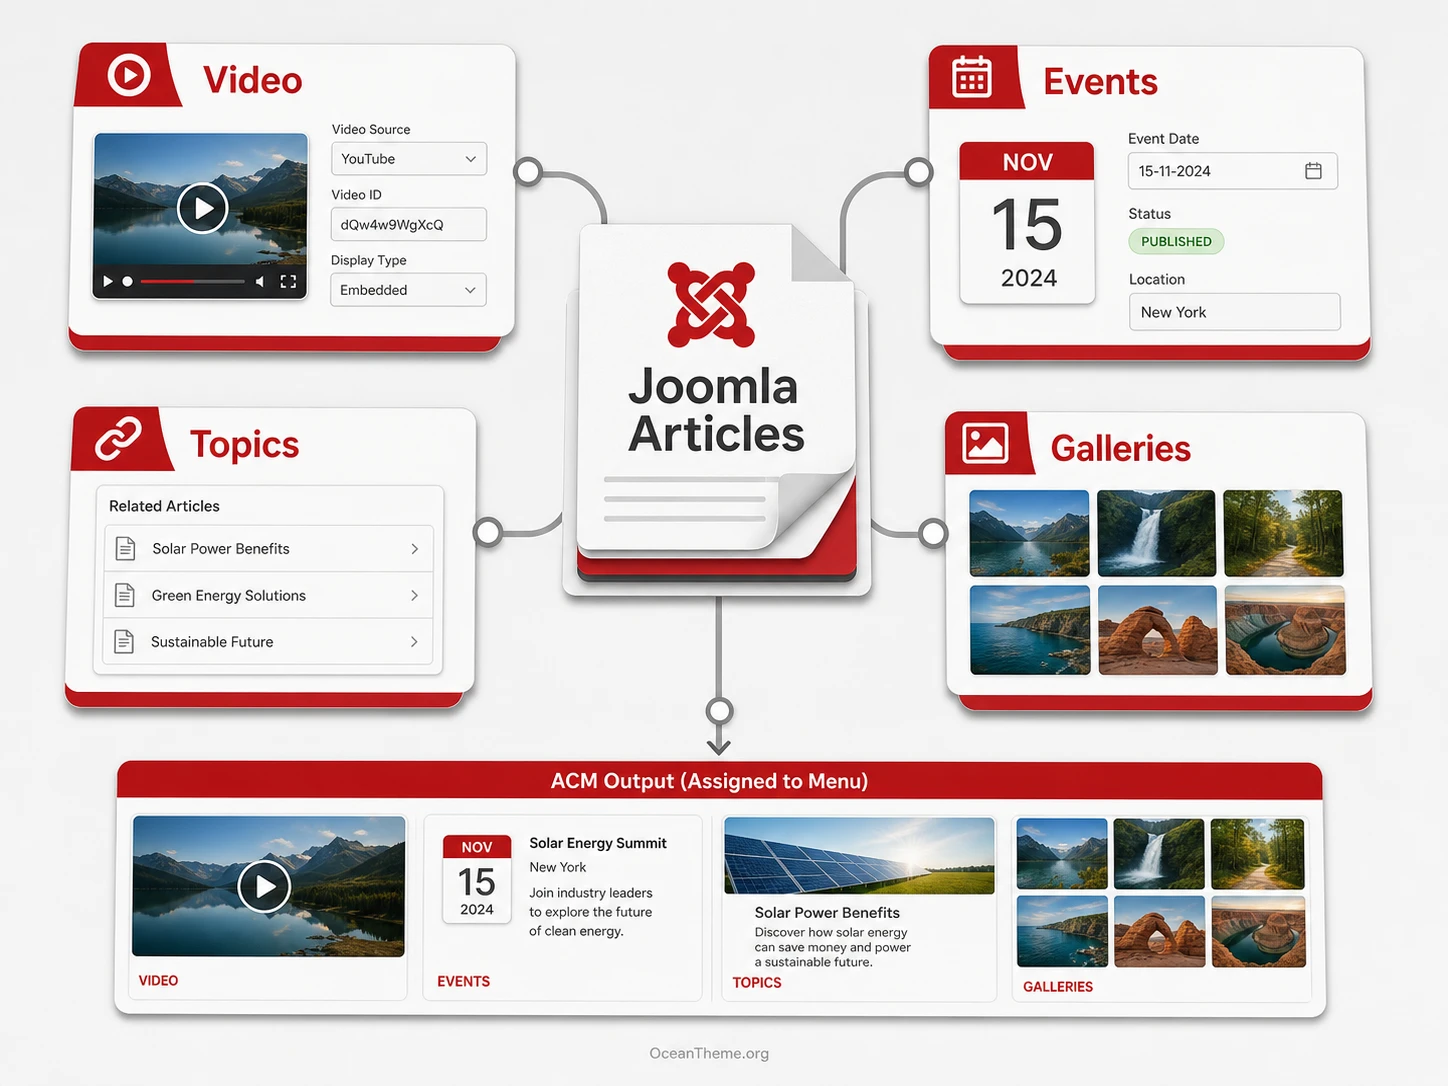This screenshot has width=1448, height=1086.
Task: Click the VIDEO label in ACM Output
Action: pos(158,980)
